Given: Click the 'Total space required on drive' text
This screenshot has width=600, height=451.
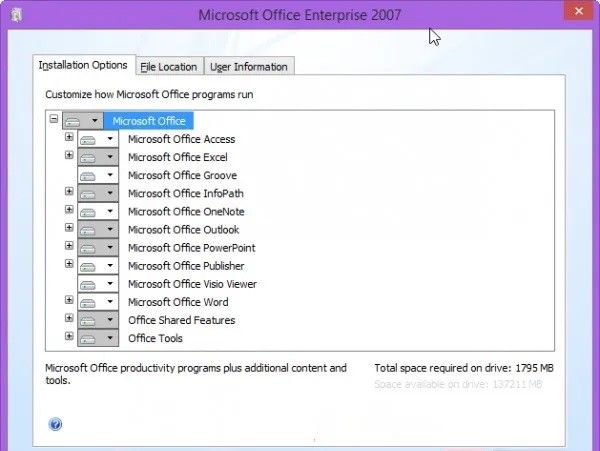Looking at the screenshot, I should pos(464,368).
